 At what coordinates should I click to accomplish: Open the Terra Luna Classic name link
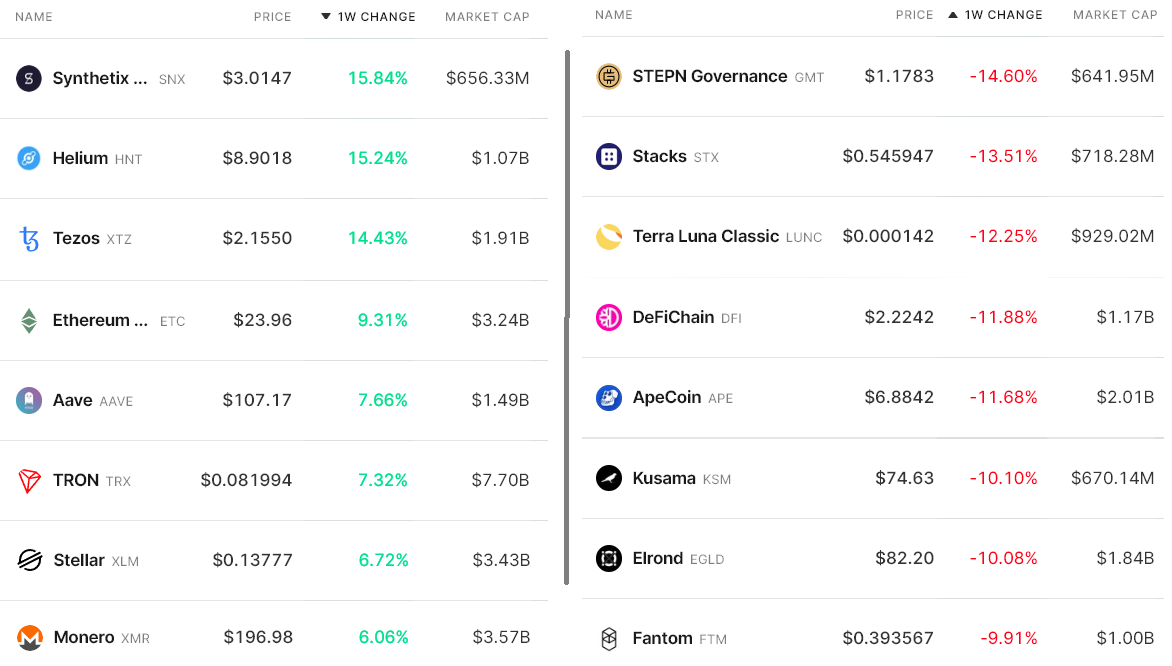tap(705, 236)
